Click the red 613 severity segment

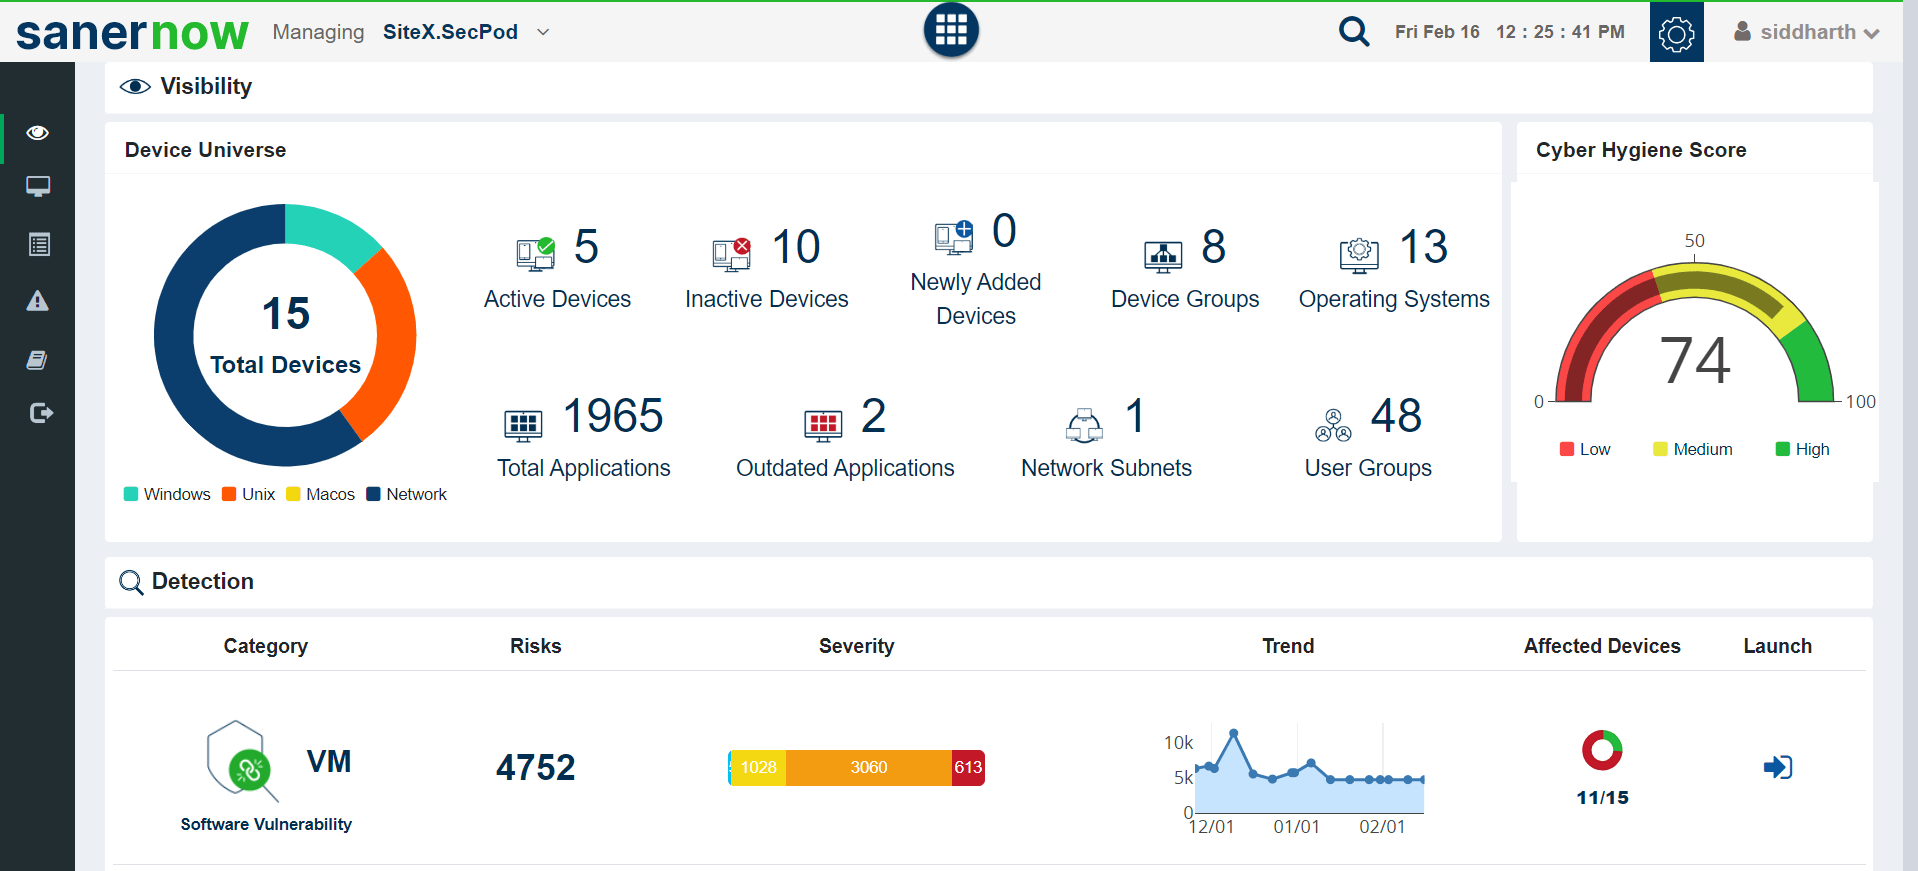click(967, 767)
